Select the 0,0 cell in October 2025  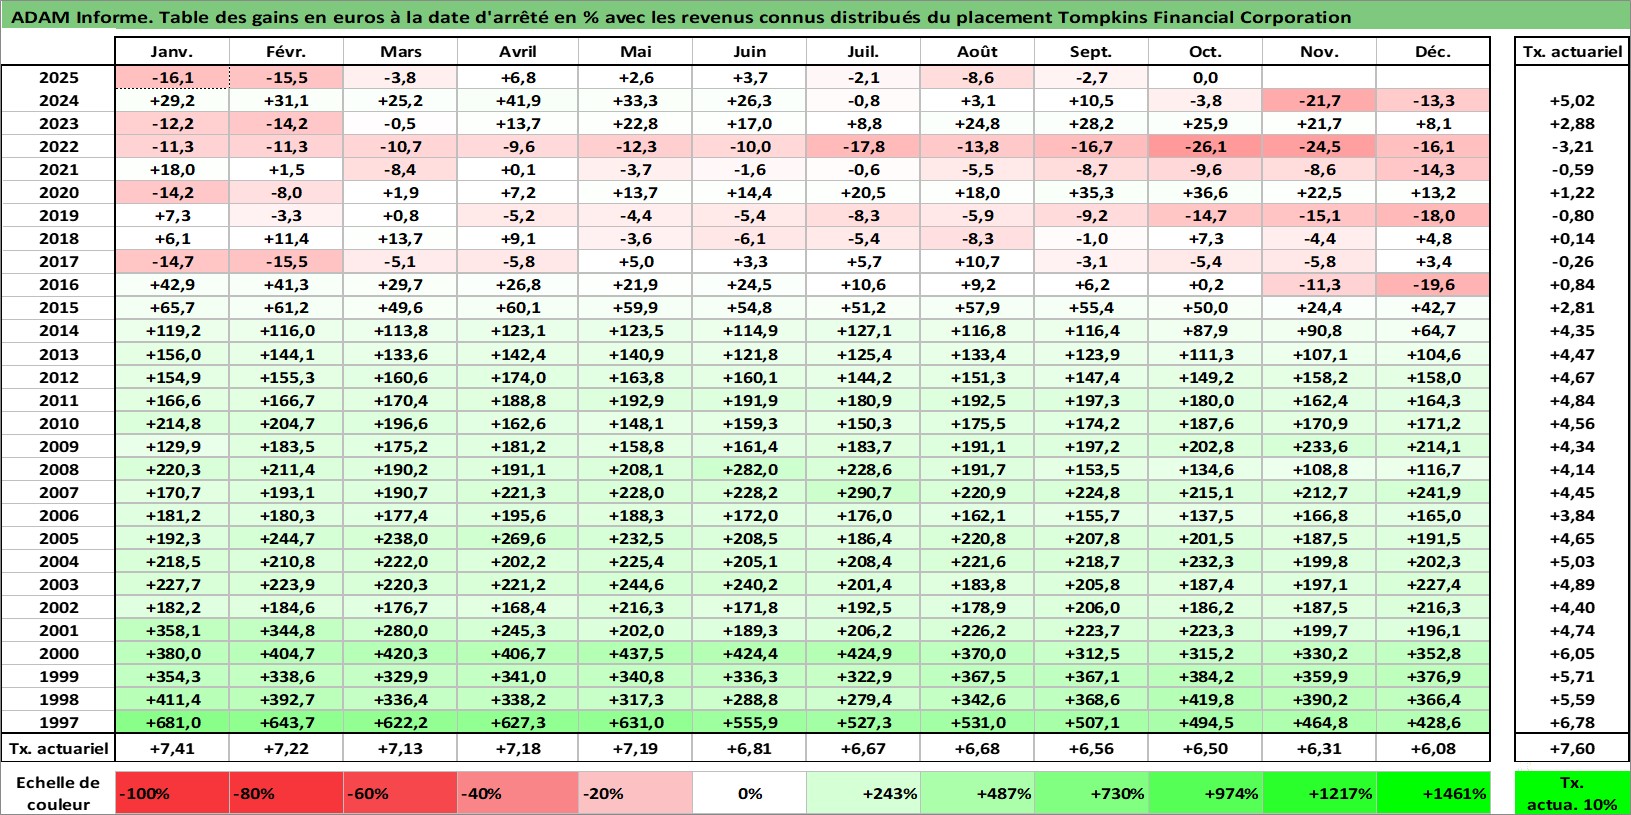point(1205,77)
